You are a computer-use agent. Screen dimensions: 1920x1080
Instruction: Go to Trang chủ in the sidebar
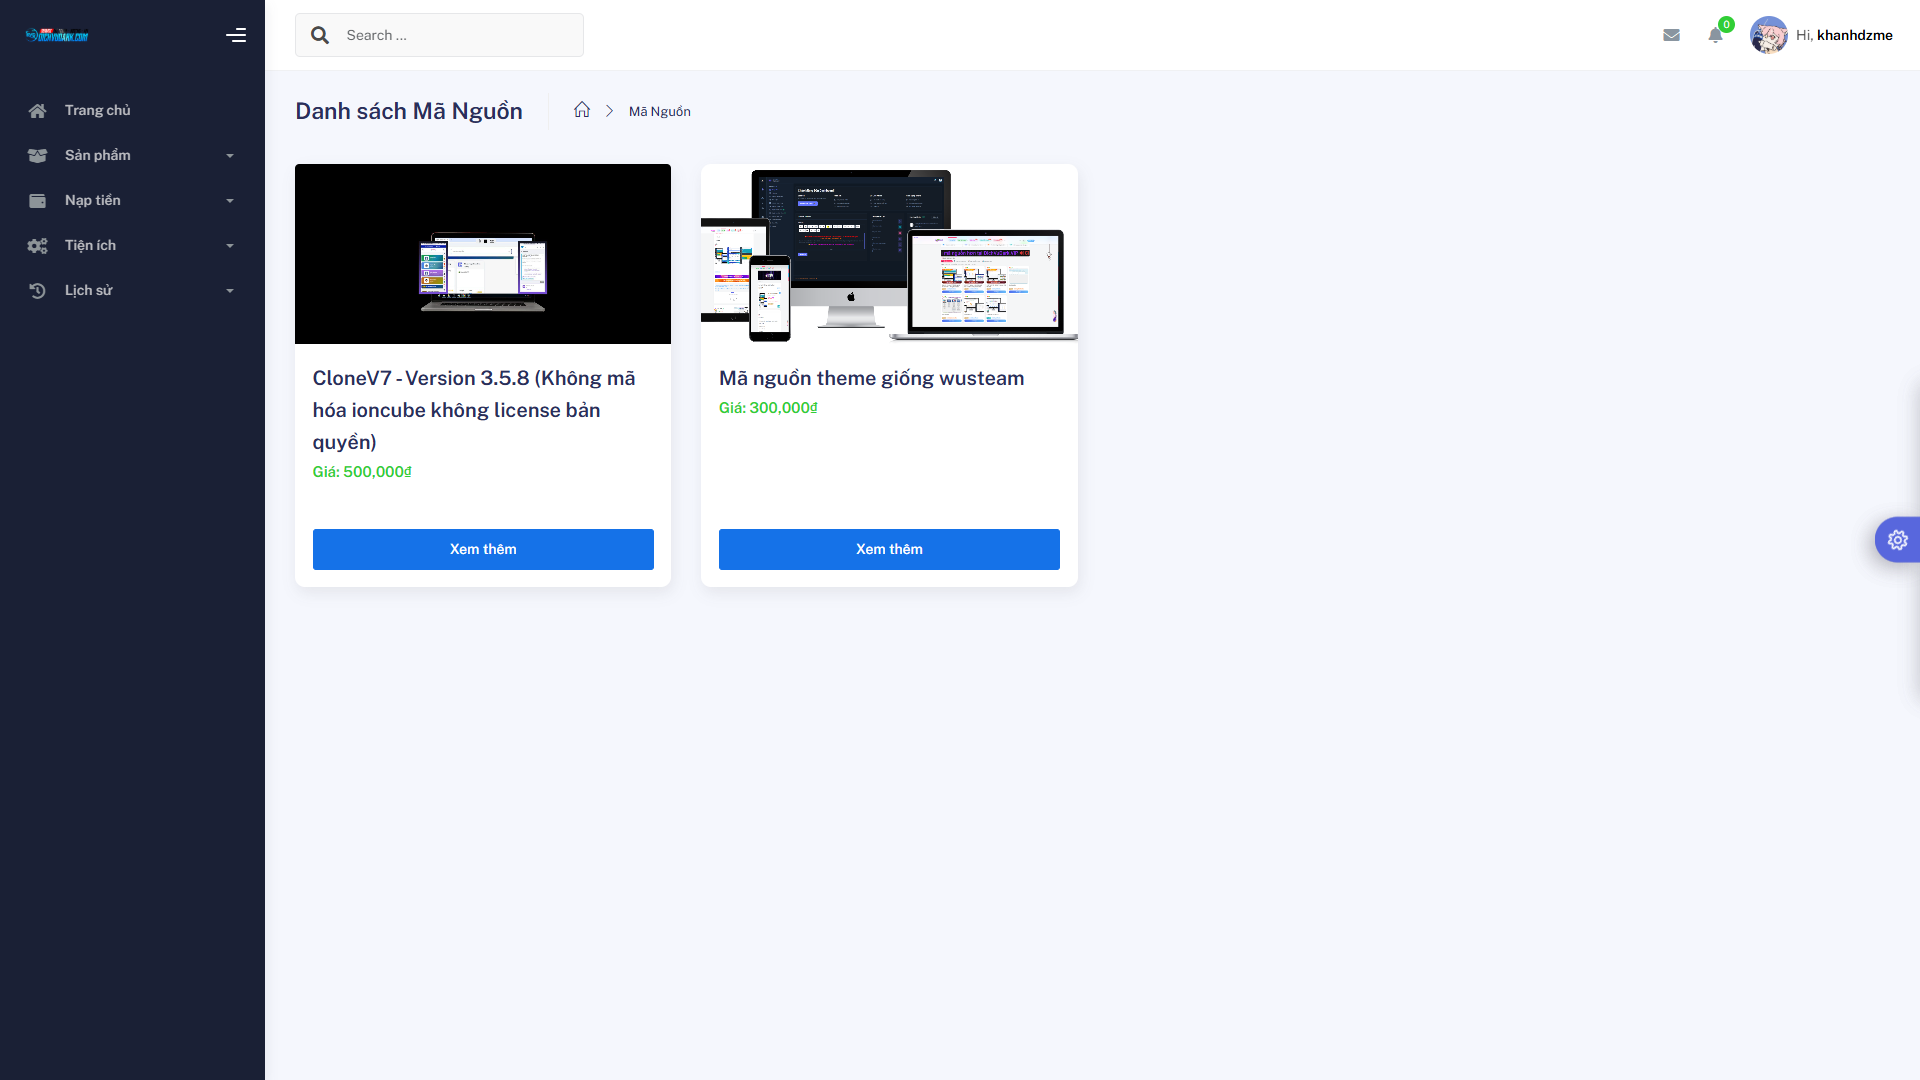coord(97,110)
